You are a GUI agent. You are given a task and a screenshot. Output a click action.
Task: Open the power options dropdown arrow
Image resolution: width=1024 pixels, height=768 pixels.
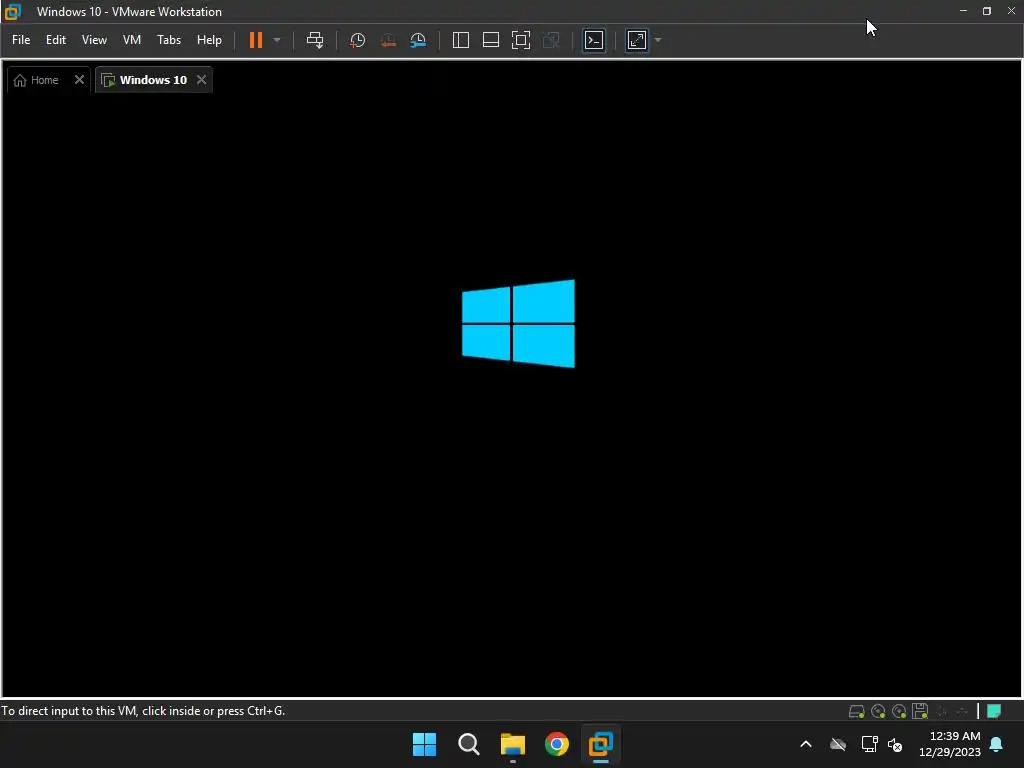(277, 40)
